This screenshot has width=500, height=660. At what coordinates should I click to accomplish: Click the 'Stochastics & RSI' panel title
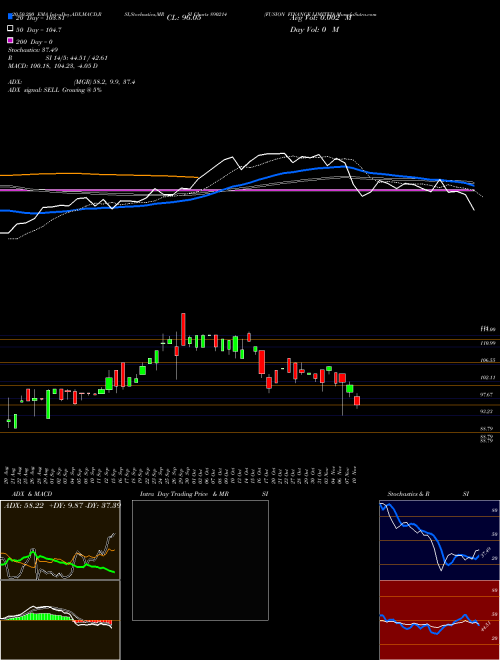pos(428,494)
